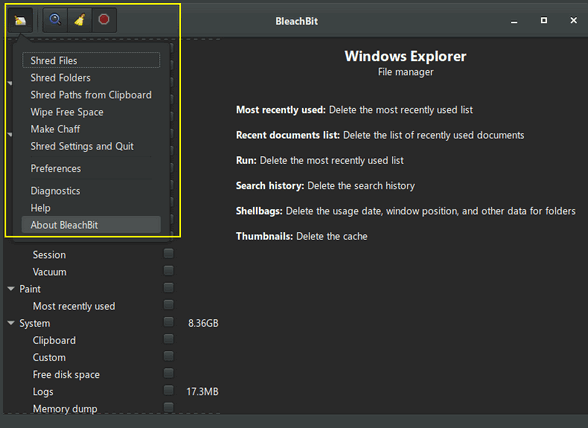Toggle the Session checkbox

pos(169,254)
